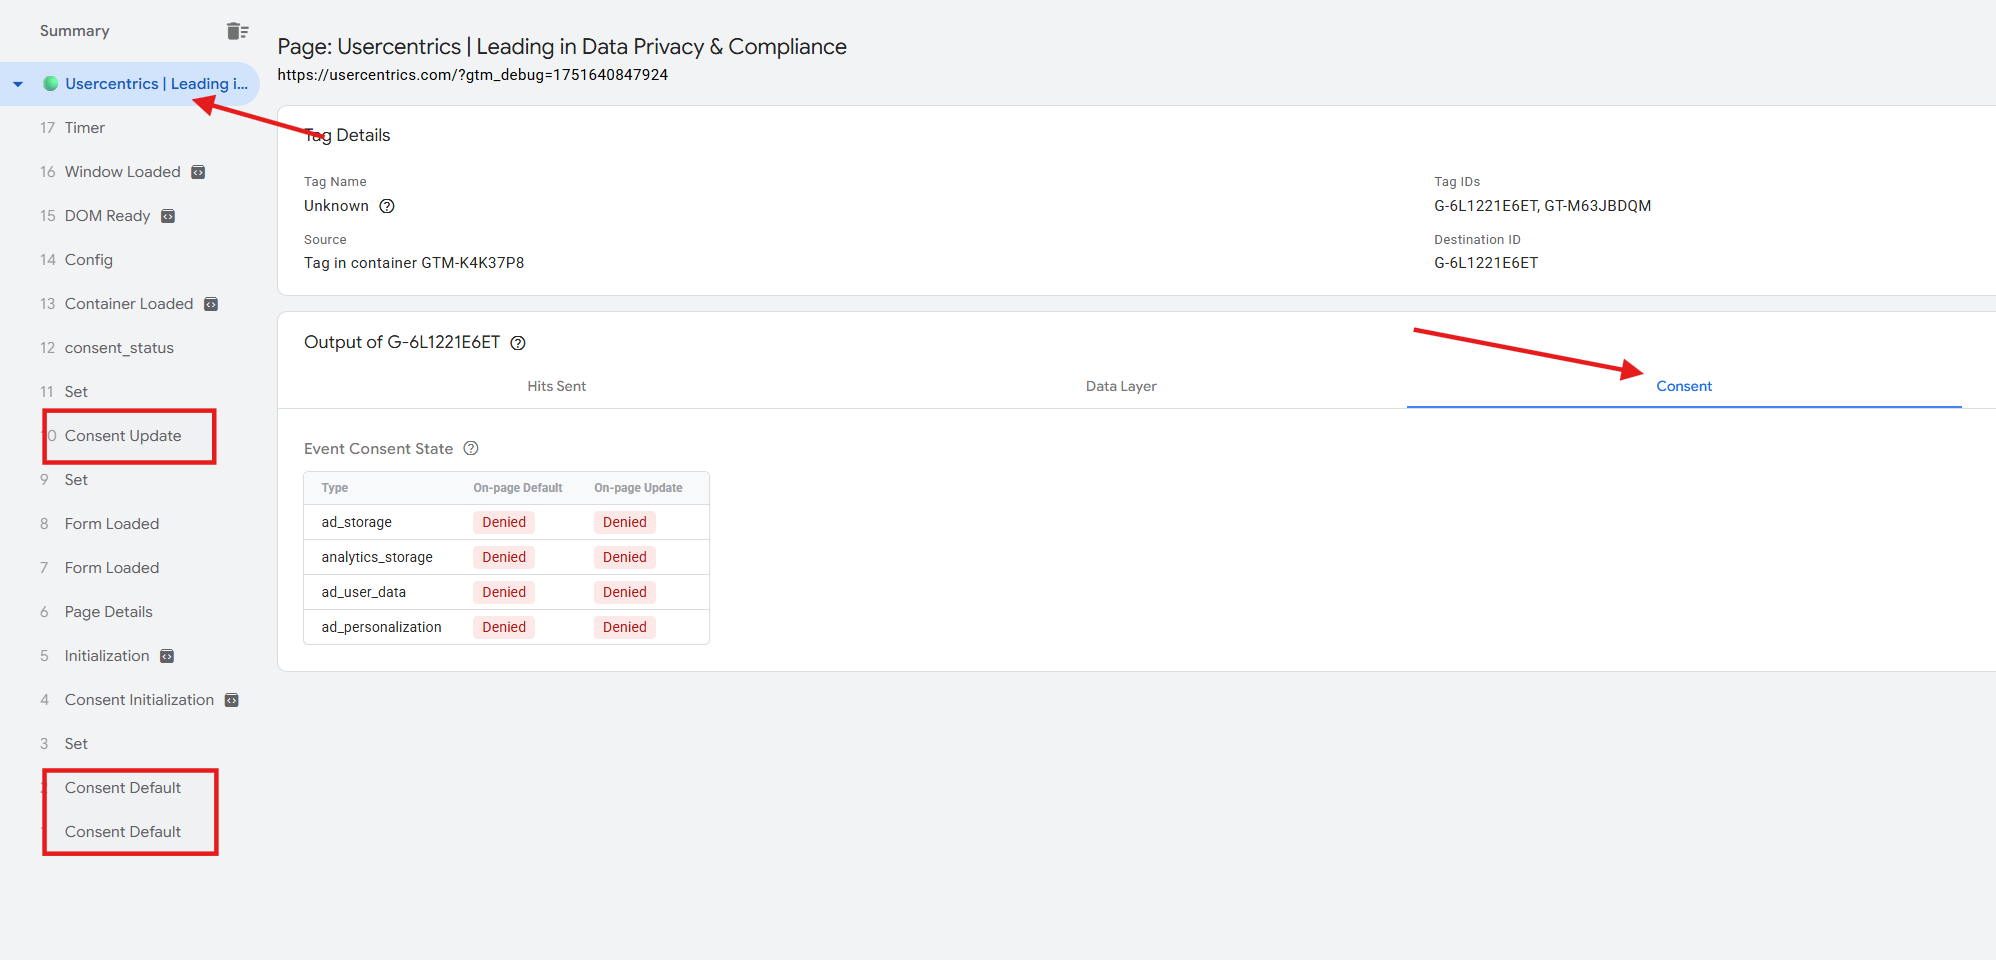Click the source text Tag in container GTM-K4K37P8

point(414,263)
